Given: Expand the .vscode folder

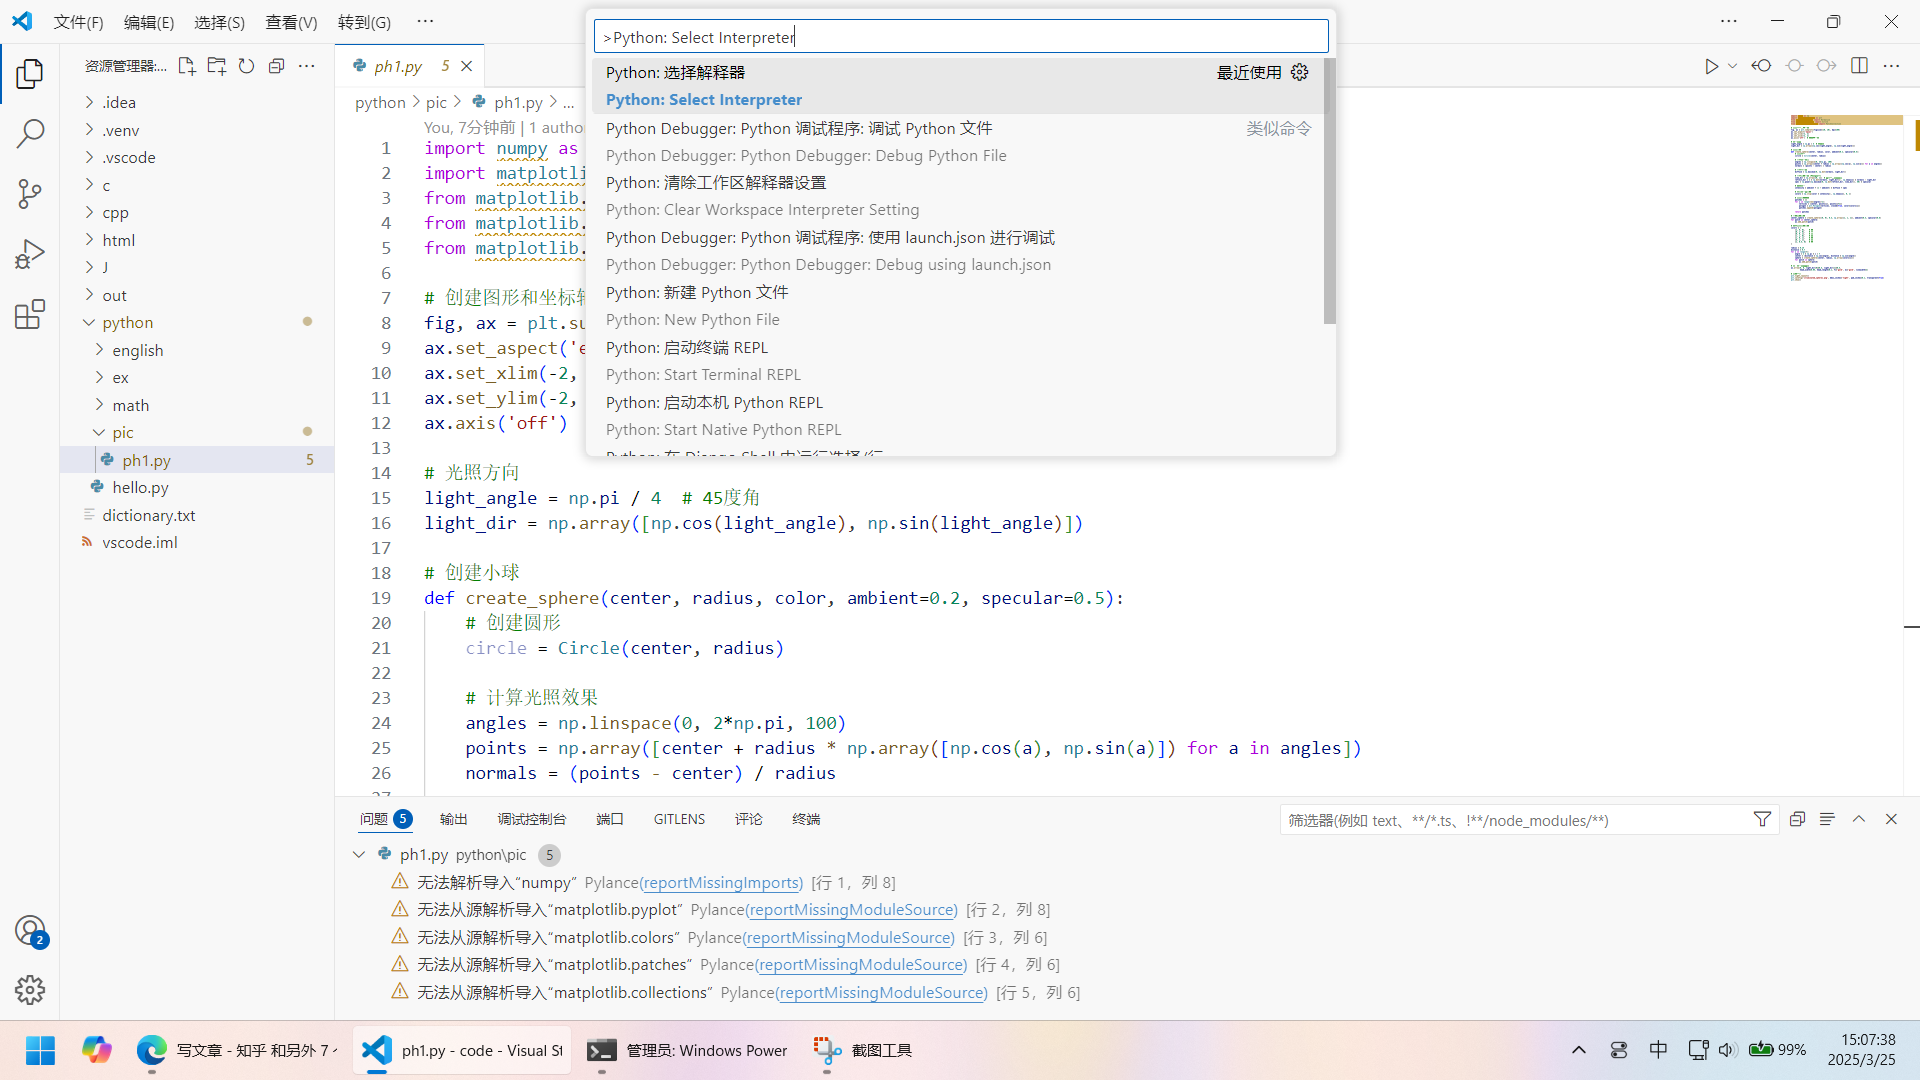Looking at the screenshot, I should pyautogui.click(x=128, y=157).
